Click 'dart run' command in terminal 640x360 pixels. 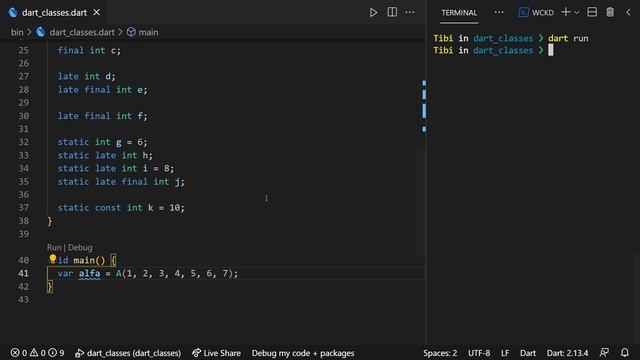[x=568, y=38]
